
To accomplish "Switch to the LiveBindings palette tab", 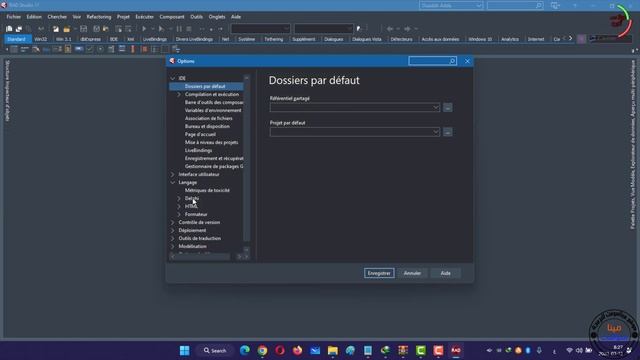I will point(155,39).
